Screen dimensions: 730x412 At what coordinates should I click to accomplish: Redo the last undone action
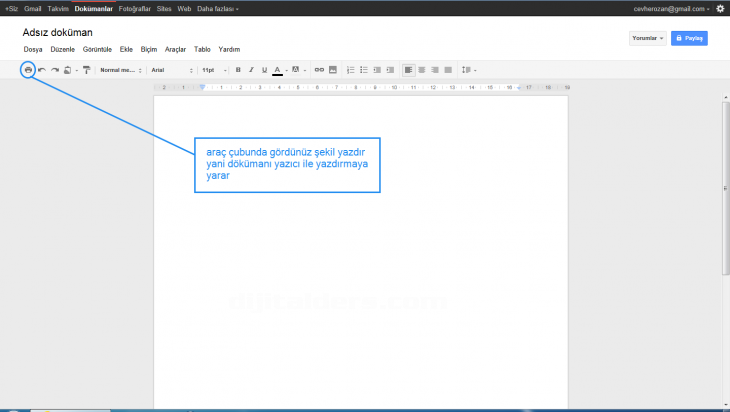coord(55,70)
